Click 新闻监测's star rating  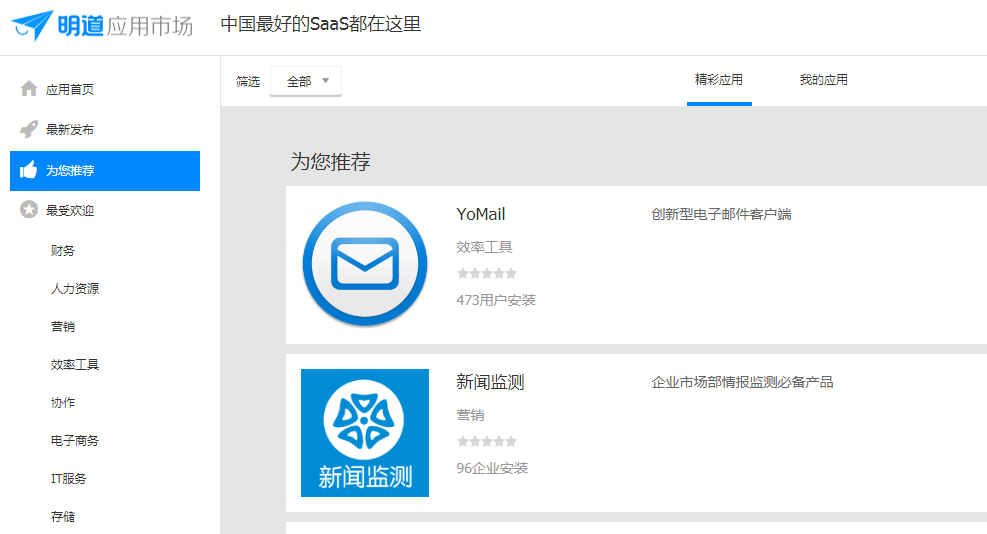[487, 441]
